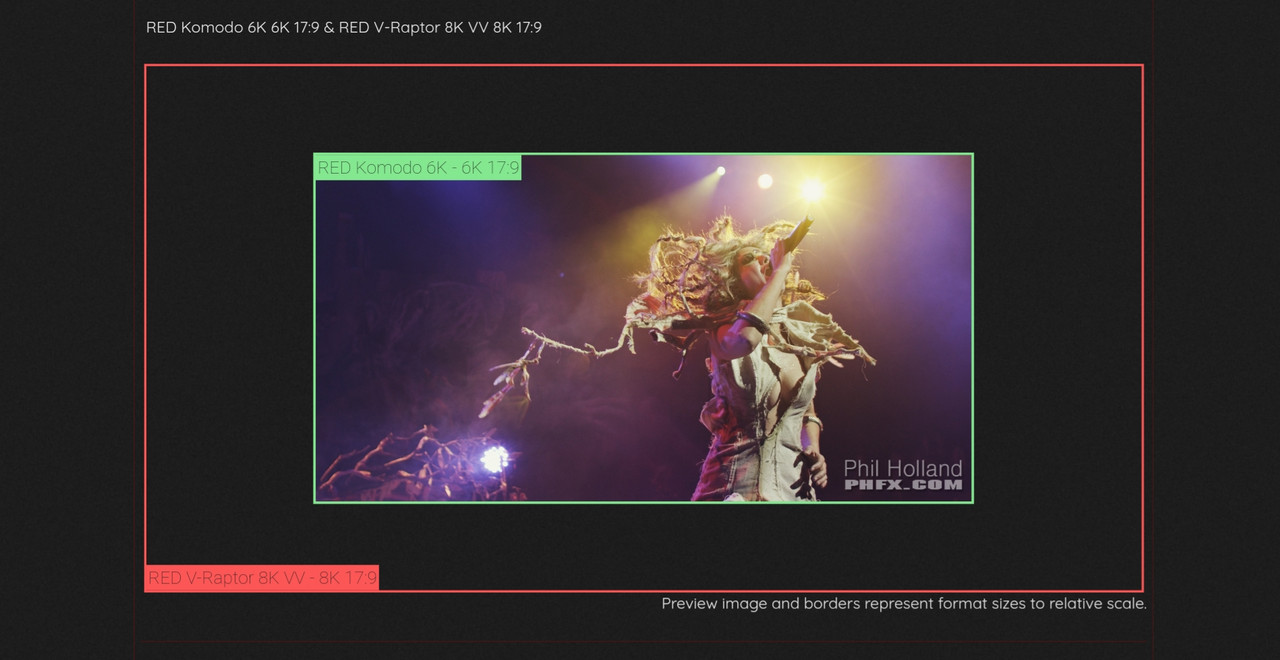Click the heading "RED Komodo 6K 6K 17:9 & RED V-Raptor 8K VV 8K 17:9"
The width and height of the screenshot is (1280, 660).
tap(344, 27)
